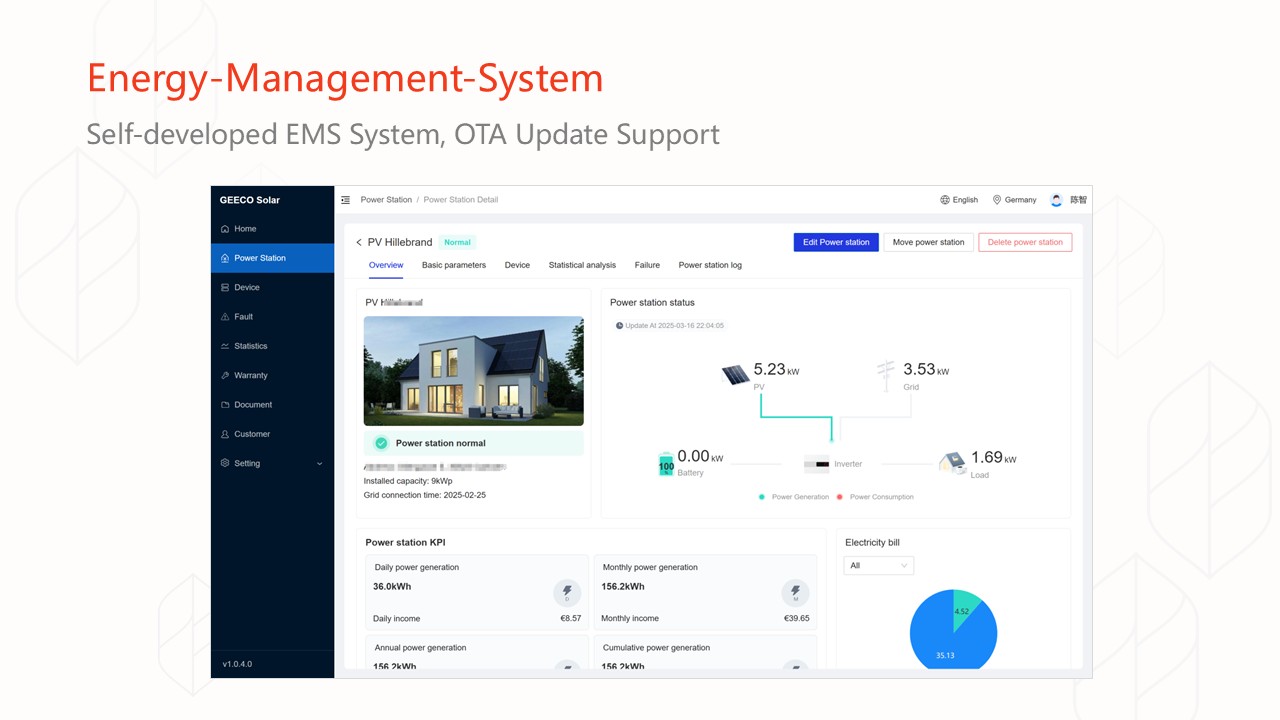The width and height of the screenshot is (1280, 720).
Task: Open the Germany region selector
Action: 1014,200
